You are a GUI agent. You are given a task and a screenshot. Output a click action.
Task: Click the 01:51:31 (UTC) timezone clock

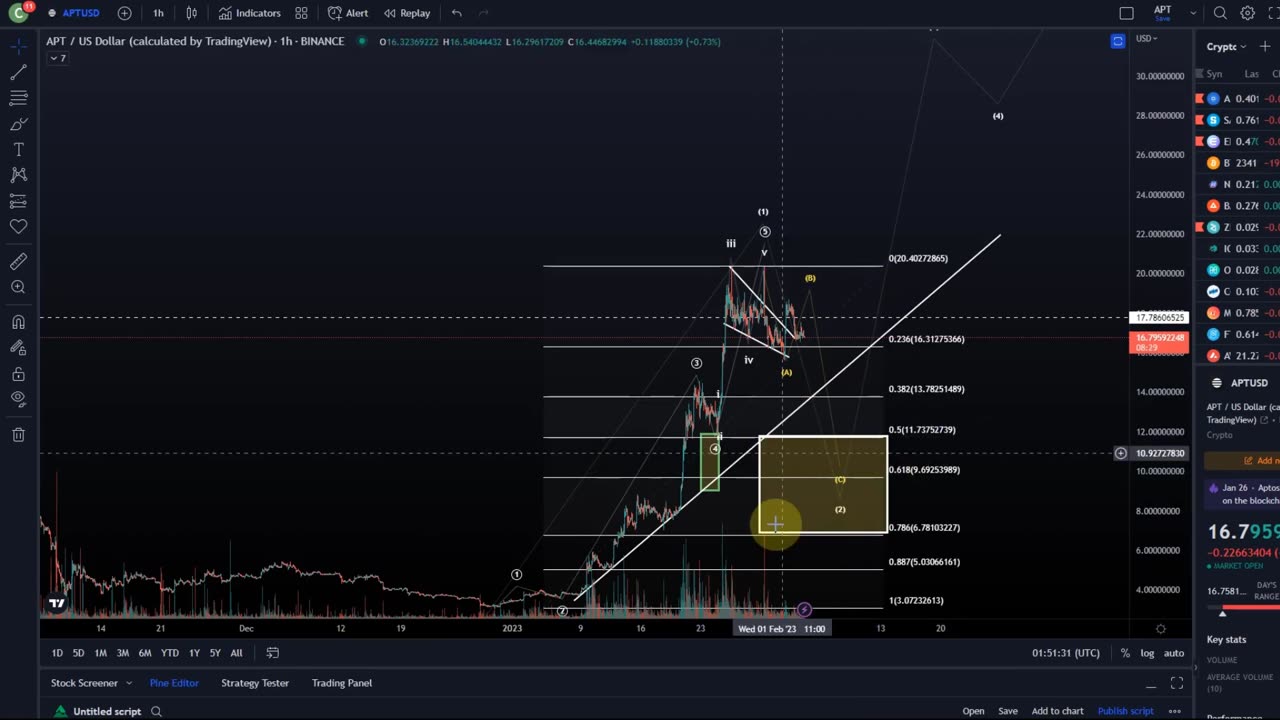(1066, 653)
